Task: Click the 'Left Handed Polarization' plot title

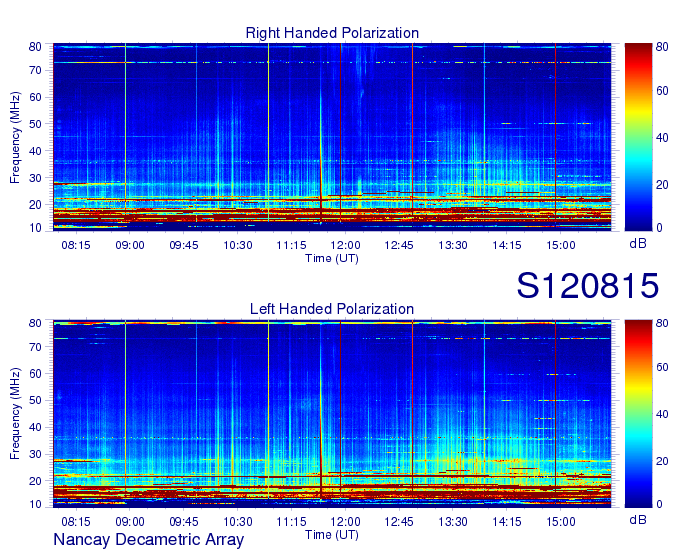Action: 332,309
